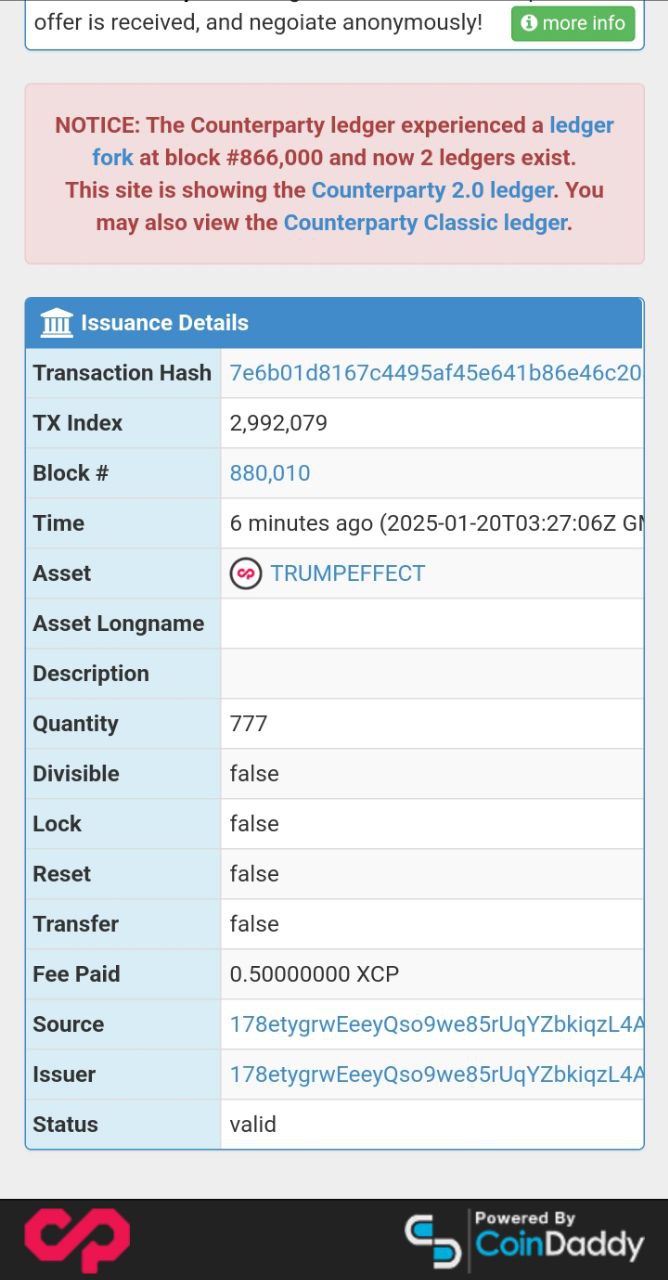Open the Counterparty 2.0 ledger link

(x=432, y=190)
